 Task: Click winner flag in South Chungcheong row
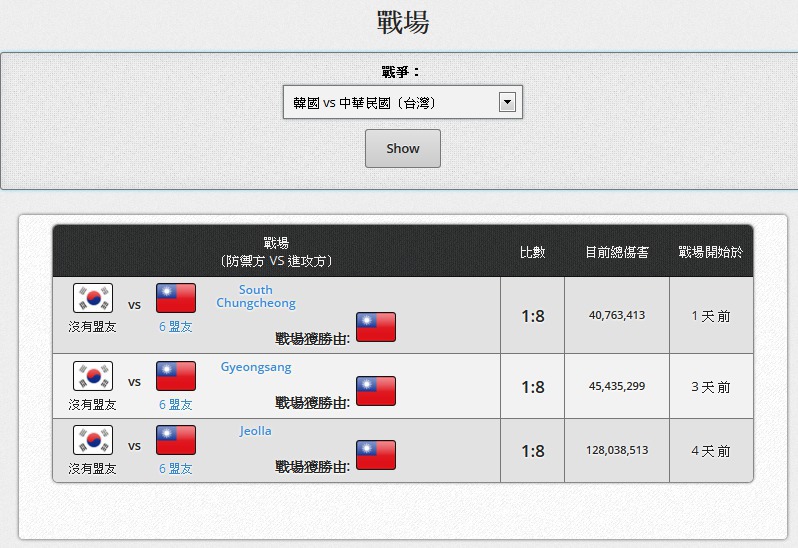click(x=376, y=327)
